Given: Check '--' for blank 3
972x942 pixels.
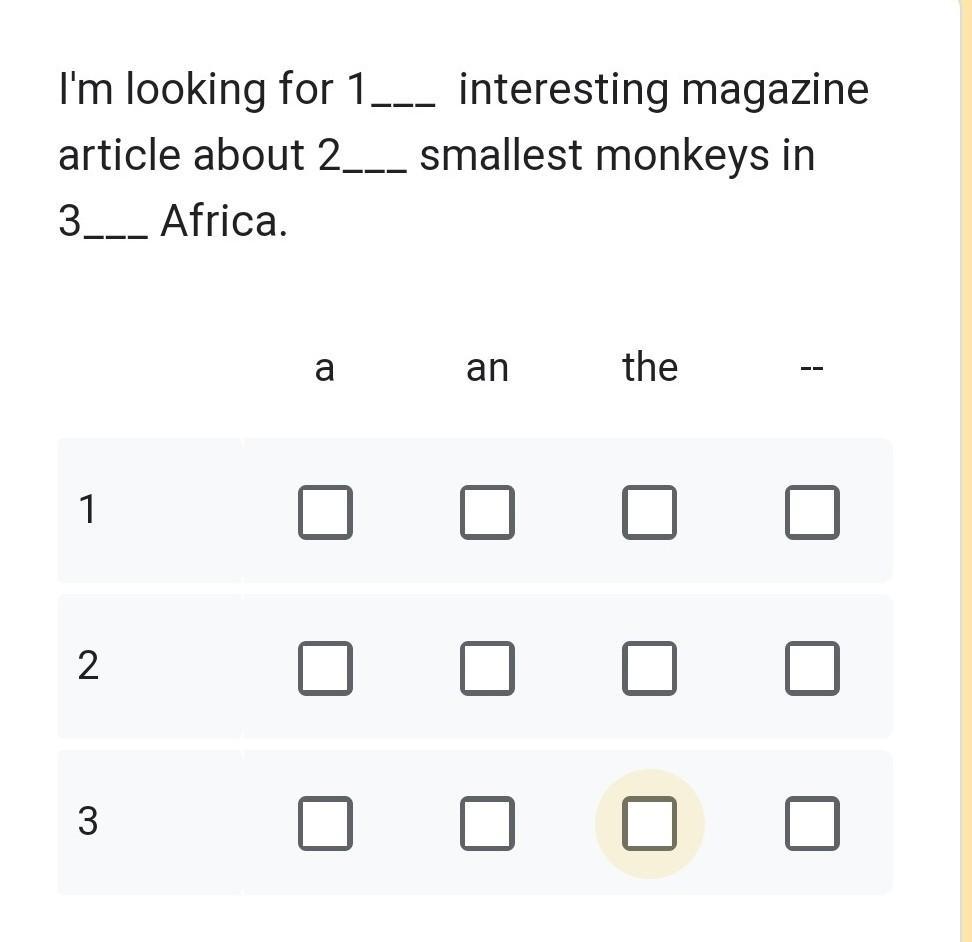Looking at the screenshot, I should point(811,823).
